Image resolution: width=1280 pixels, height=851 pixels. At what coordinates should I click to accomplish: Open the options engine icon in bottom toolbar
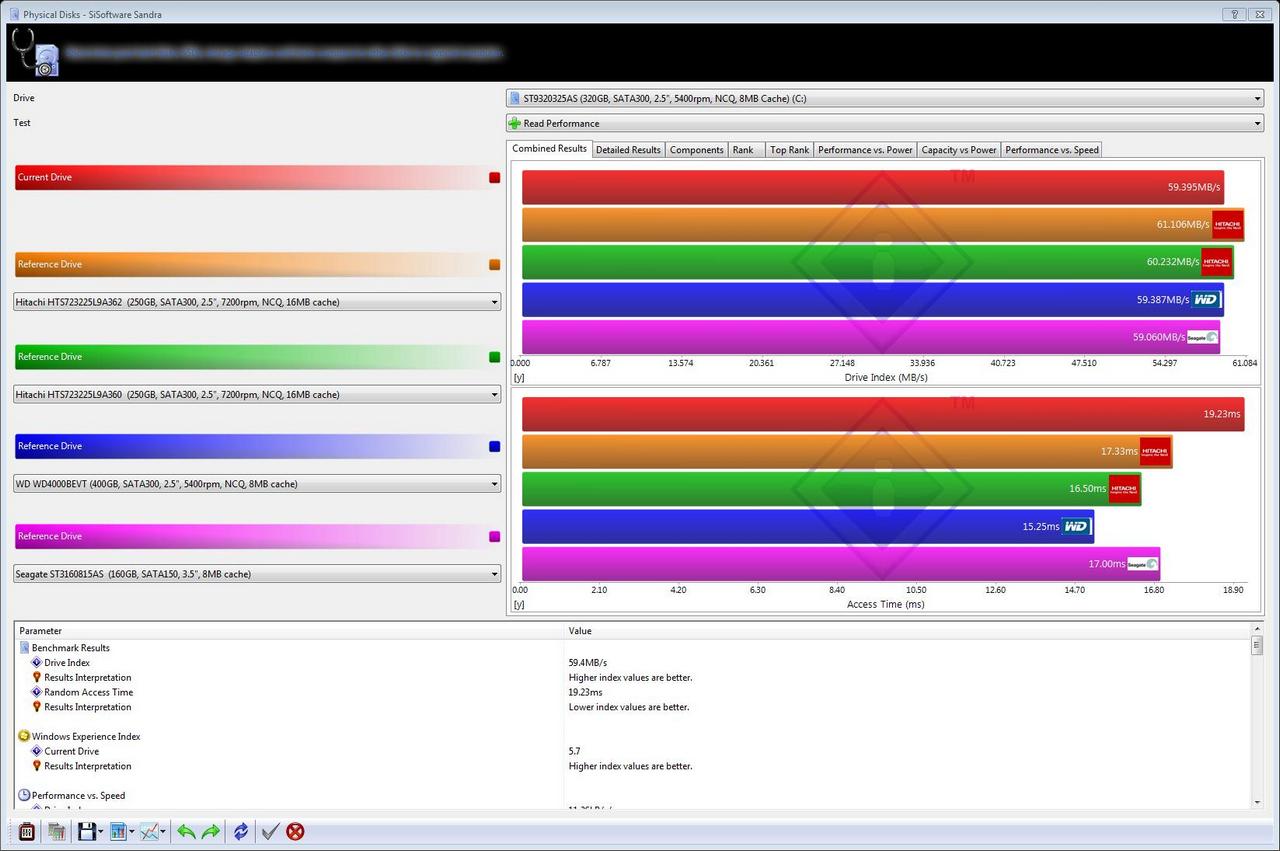pos(26,831)
